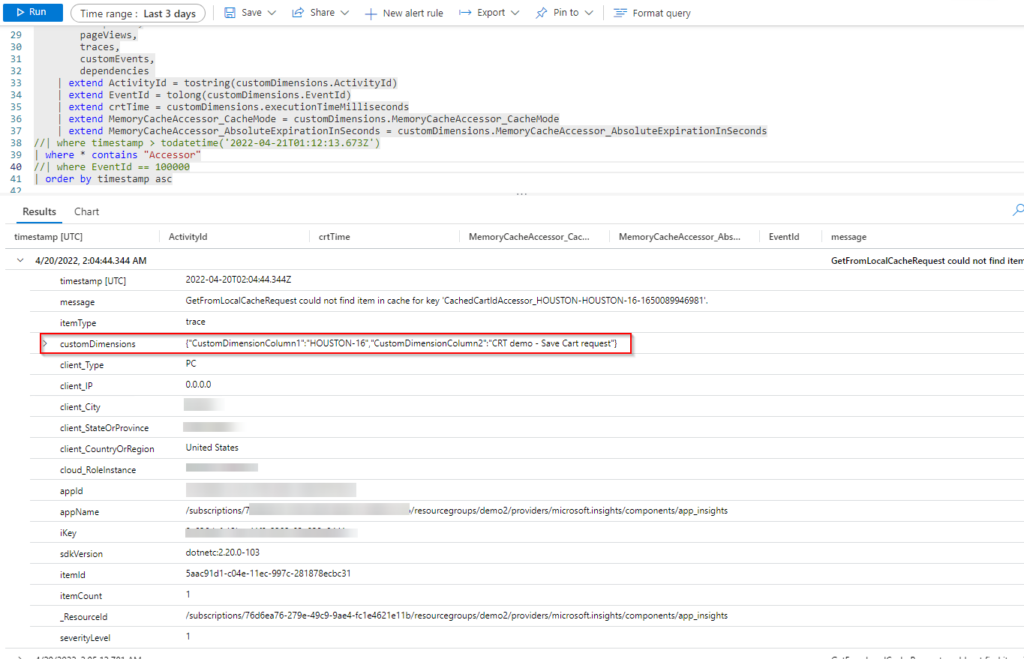Click the 'dependencies' line in the editor
Screen dimensions: 1024x659
click(x=114, y=71)
